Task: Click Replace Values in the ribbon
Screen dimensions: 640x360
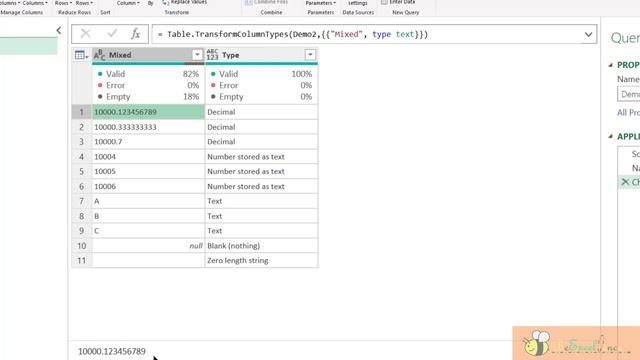Action: (x=184, y=2)
